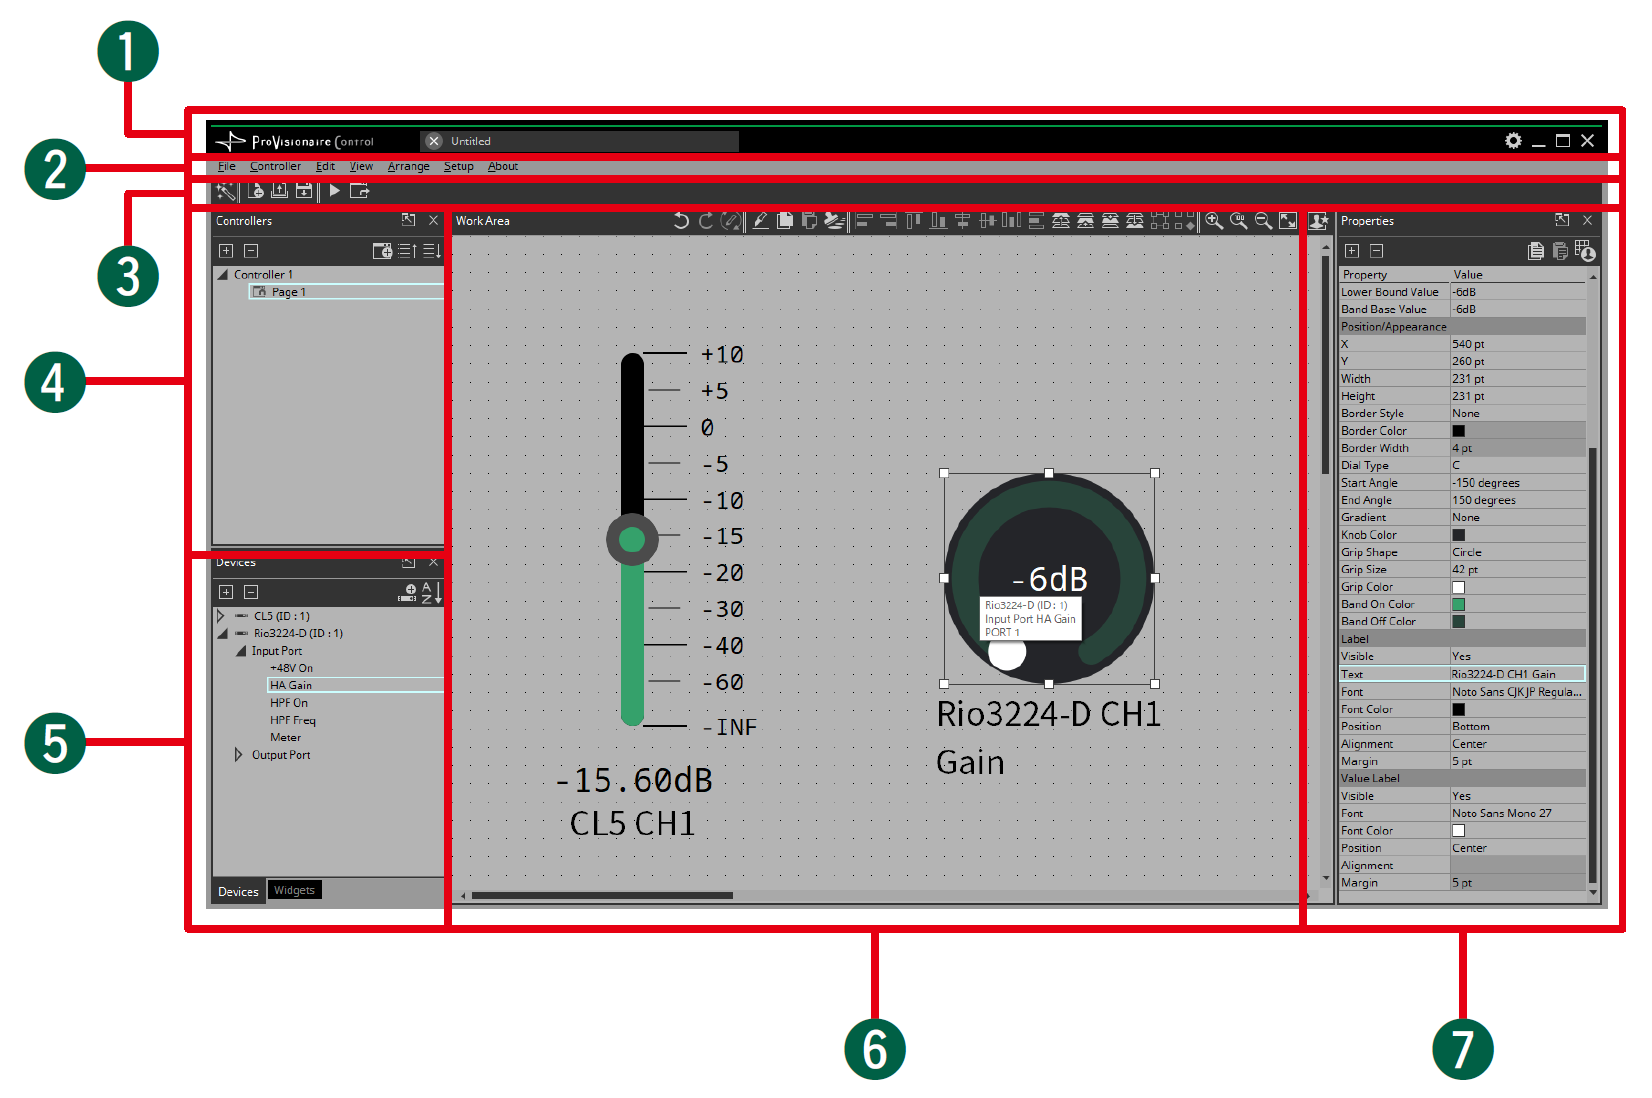
Task: Select the Rio3224-D CH1 Gain dial
Action: [1049, 578]
